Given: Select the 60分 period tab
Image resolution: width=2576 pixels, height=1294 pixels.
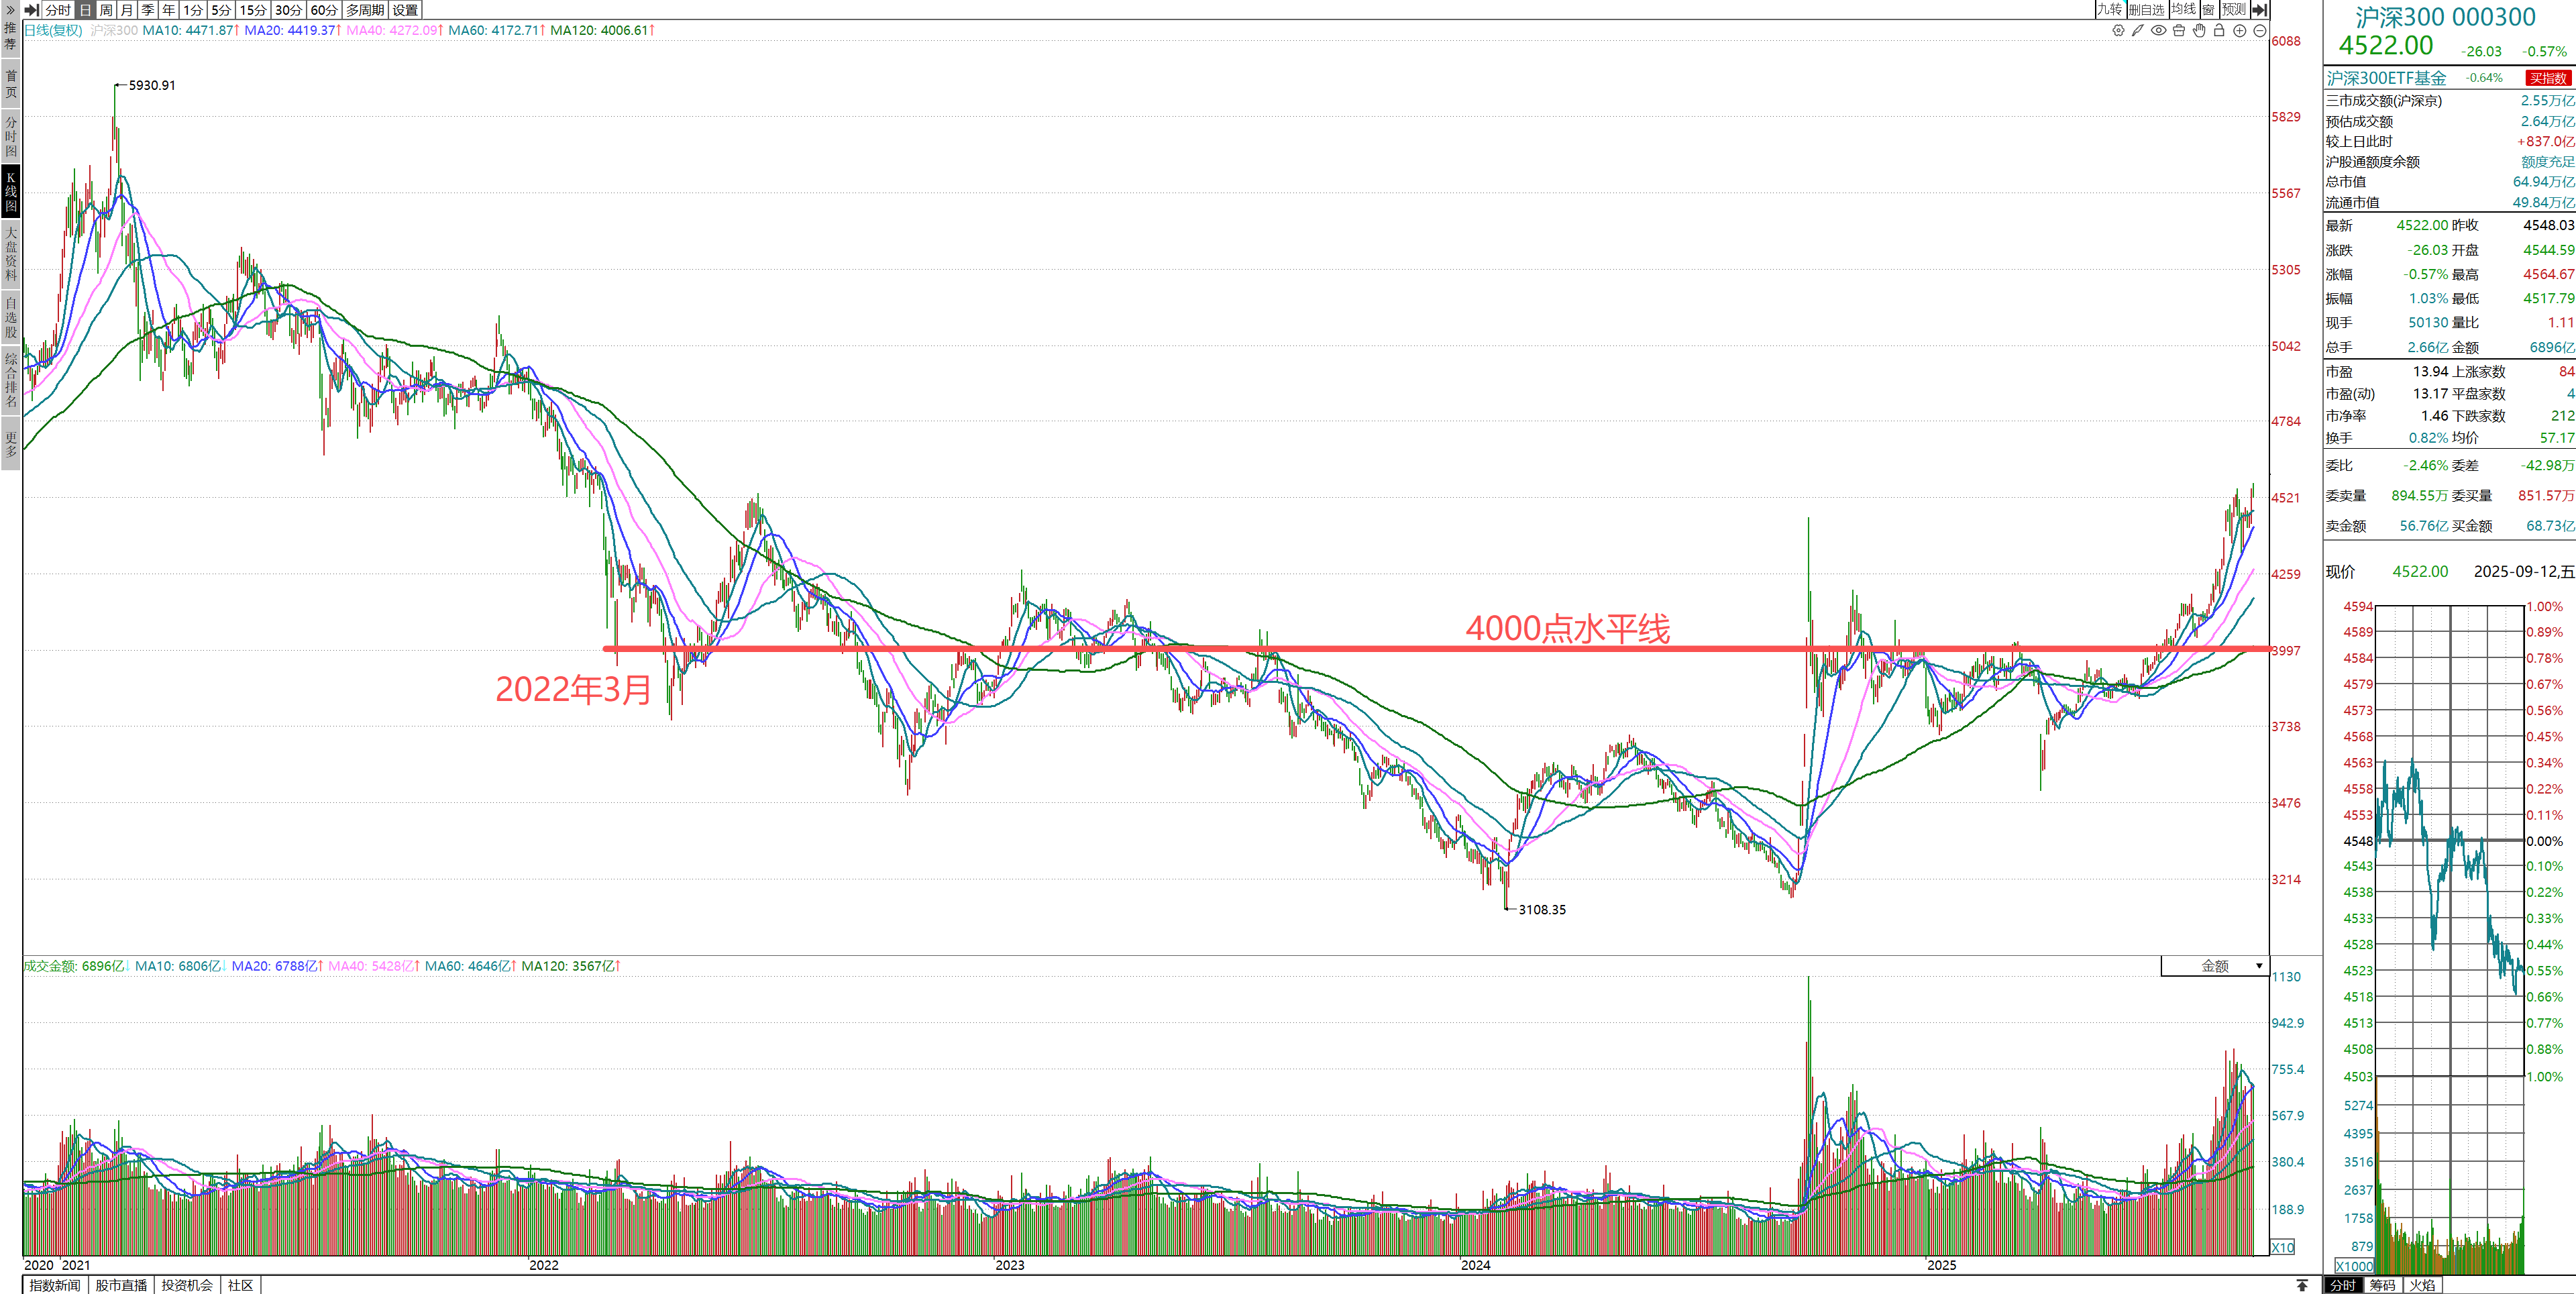Looking at the screenshot, I should pyautogui.click(x=324, y=10).
